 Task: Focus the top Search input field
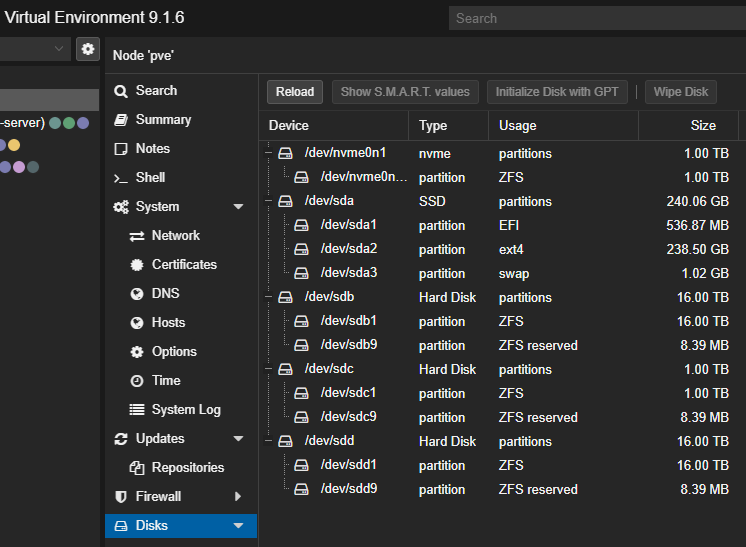tap(598, 18)
